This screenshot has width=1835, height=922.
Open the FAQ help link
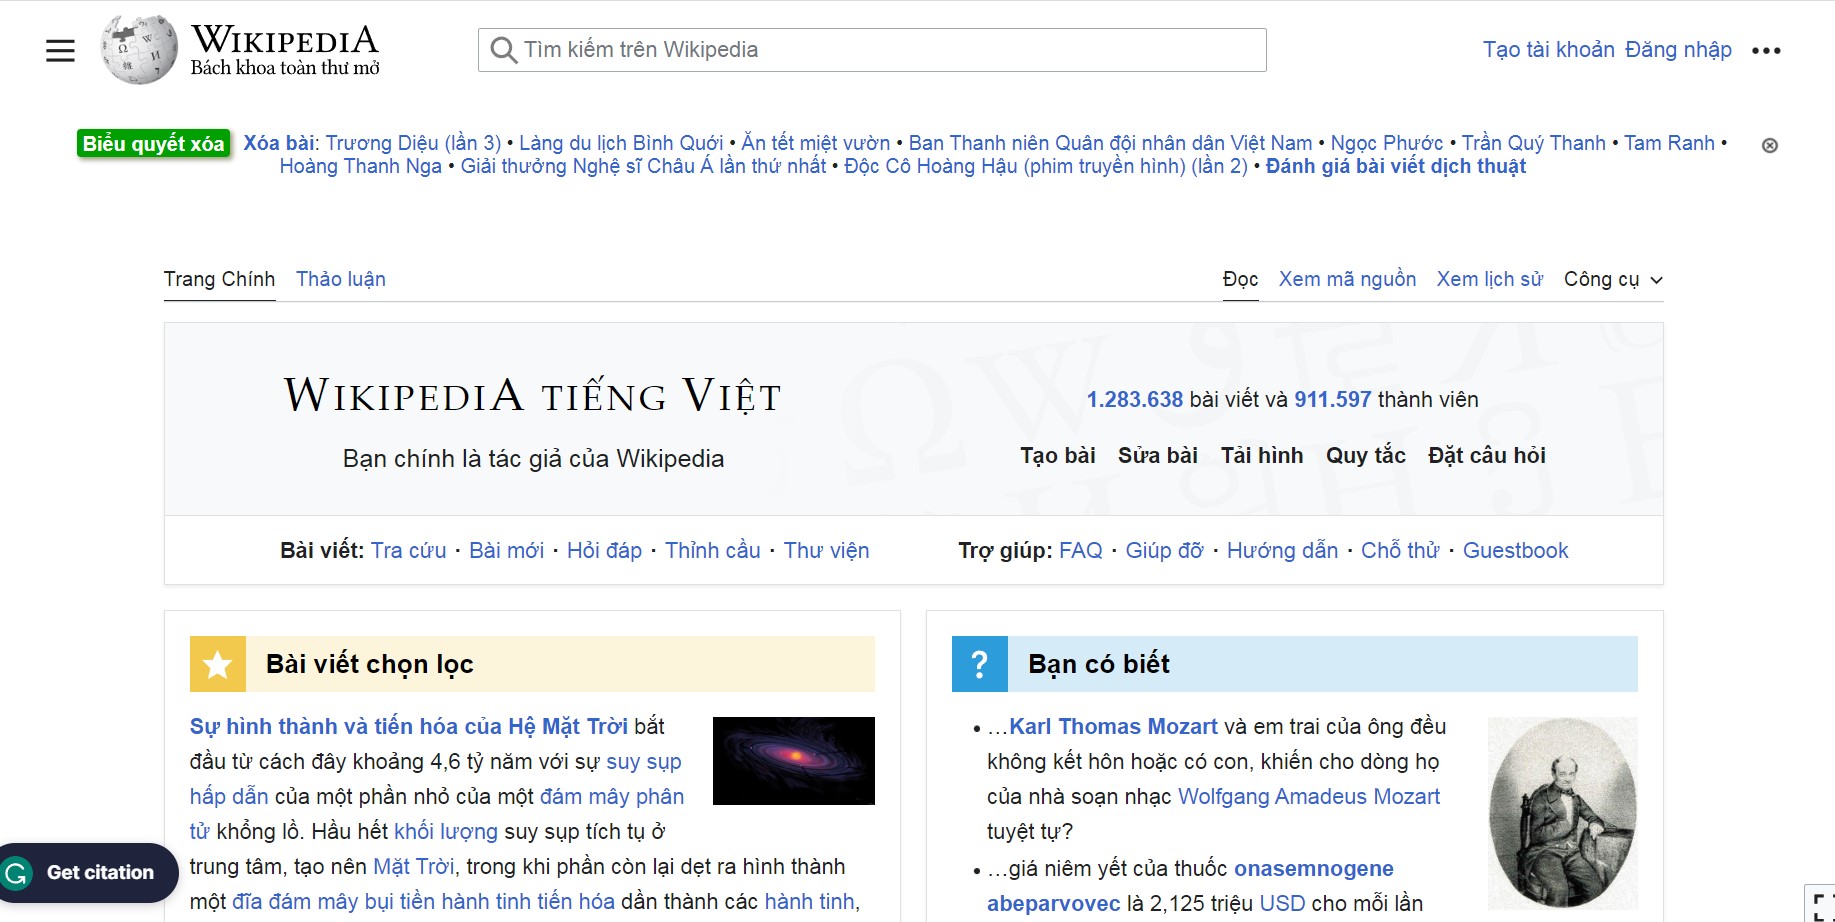point(1081,550)
